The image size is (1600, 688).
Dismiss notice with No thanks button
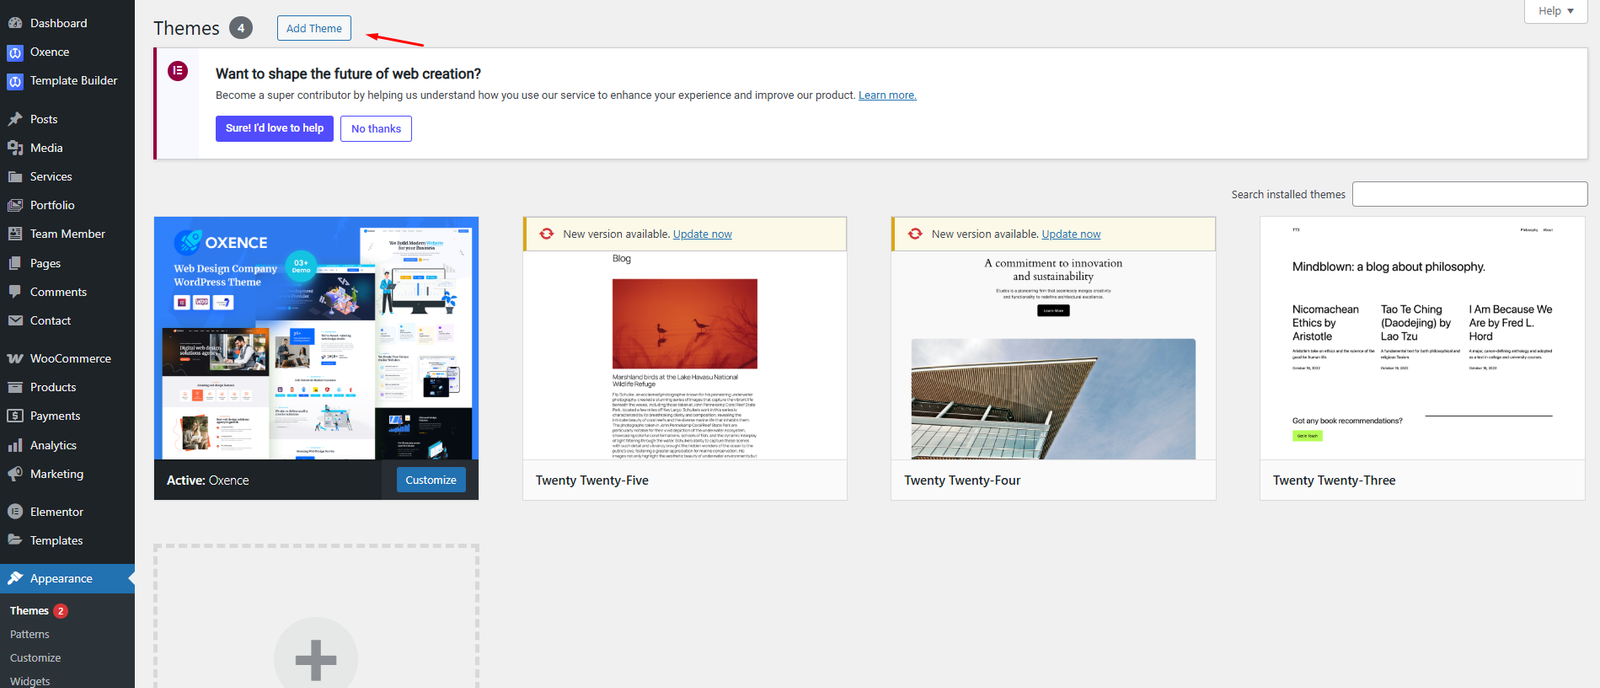(376, 129)
